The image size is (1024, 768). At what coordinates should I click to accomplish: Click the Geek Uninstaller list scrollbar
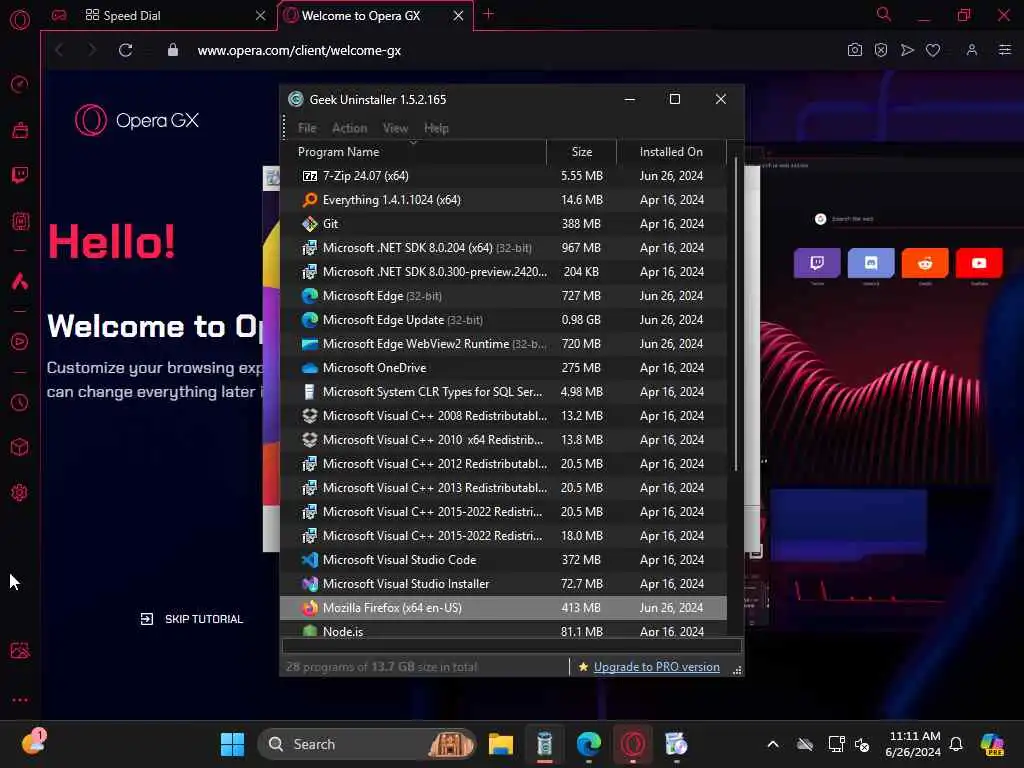point(735,314)
